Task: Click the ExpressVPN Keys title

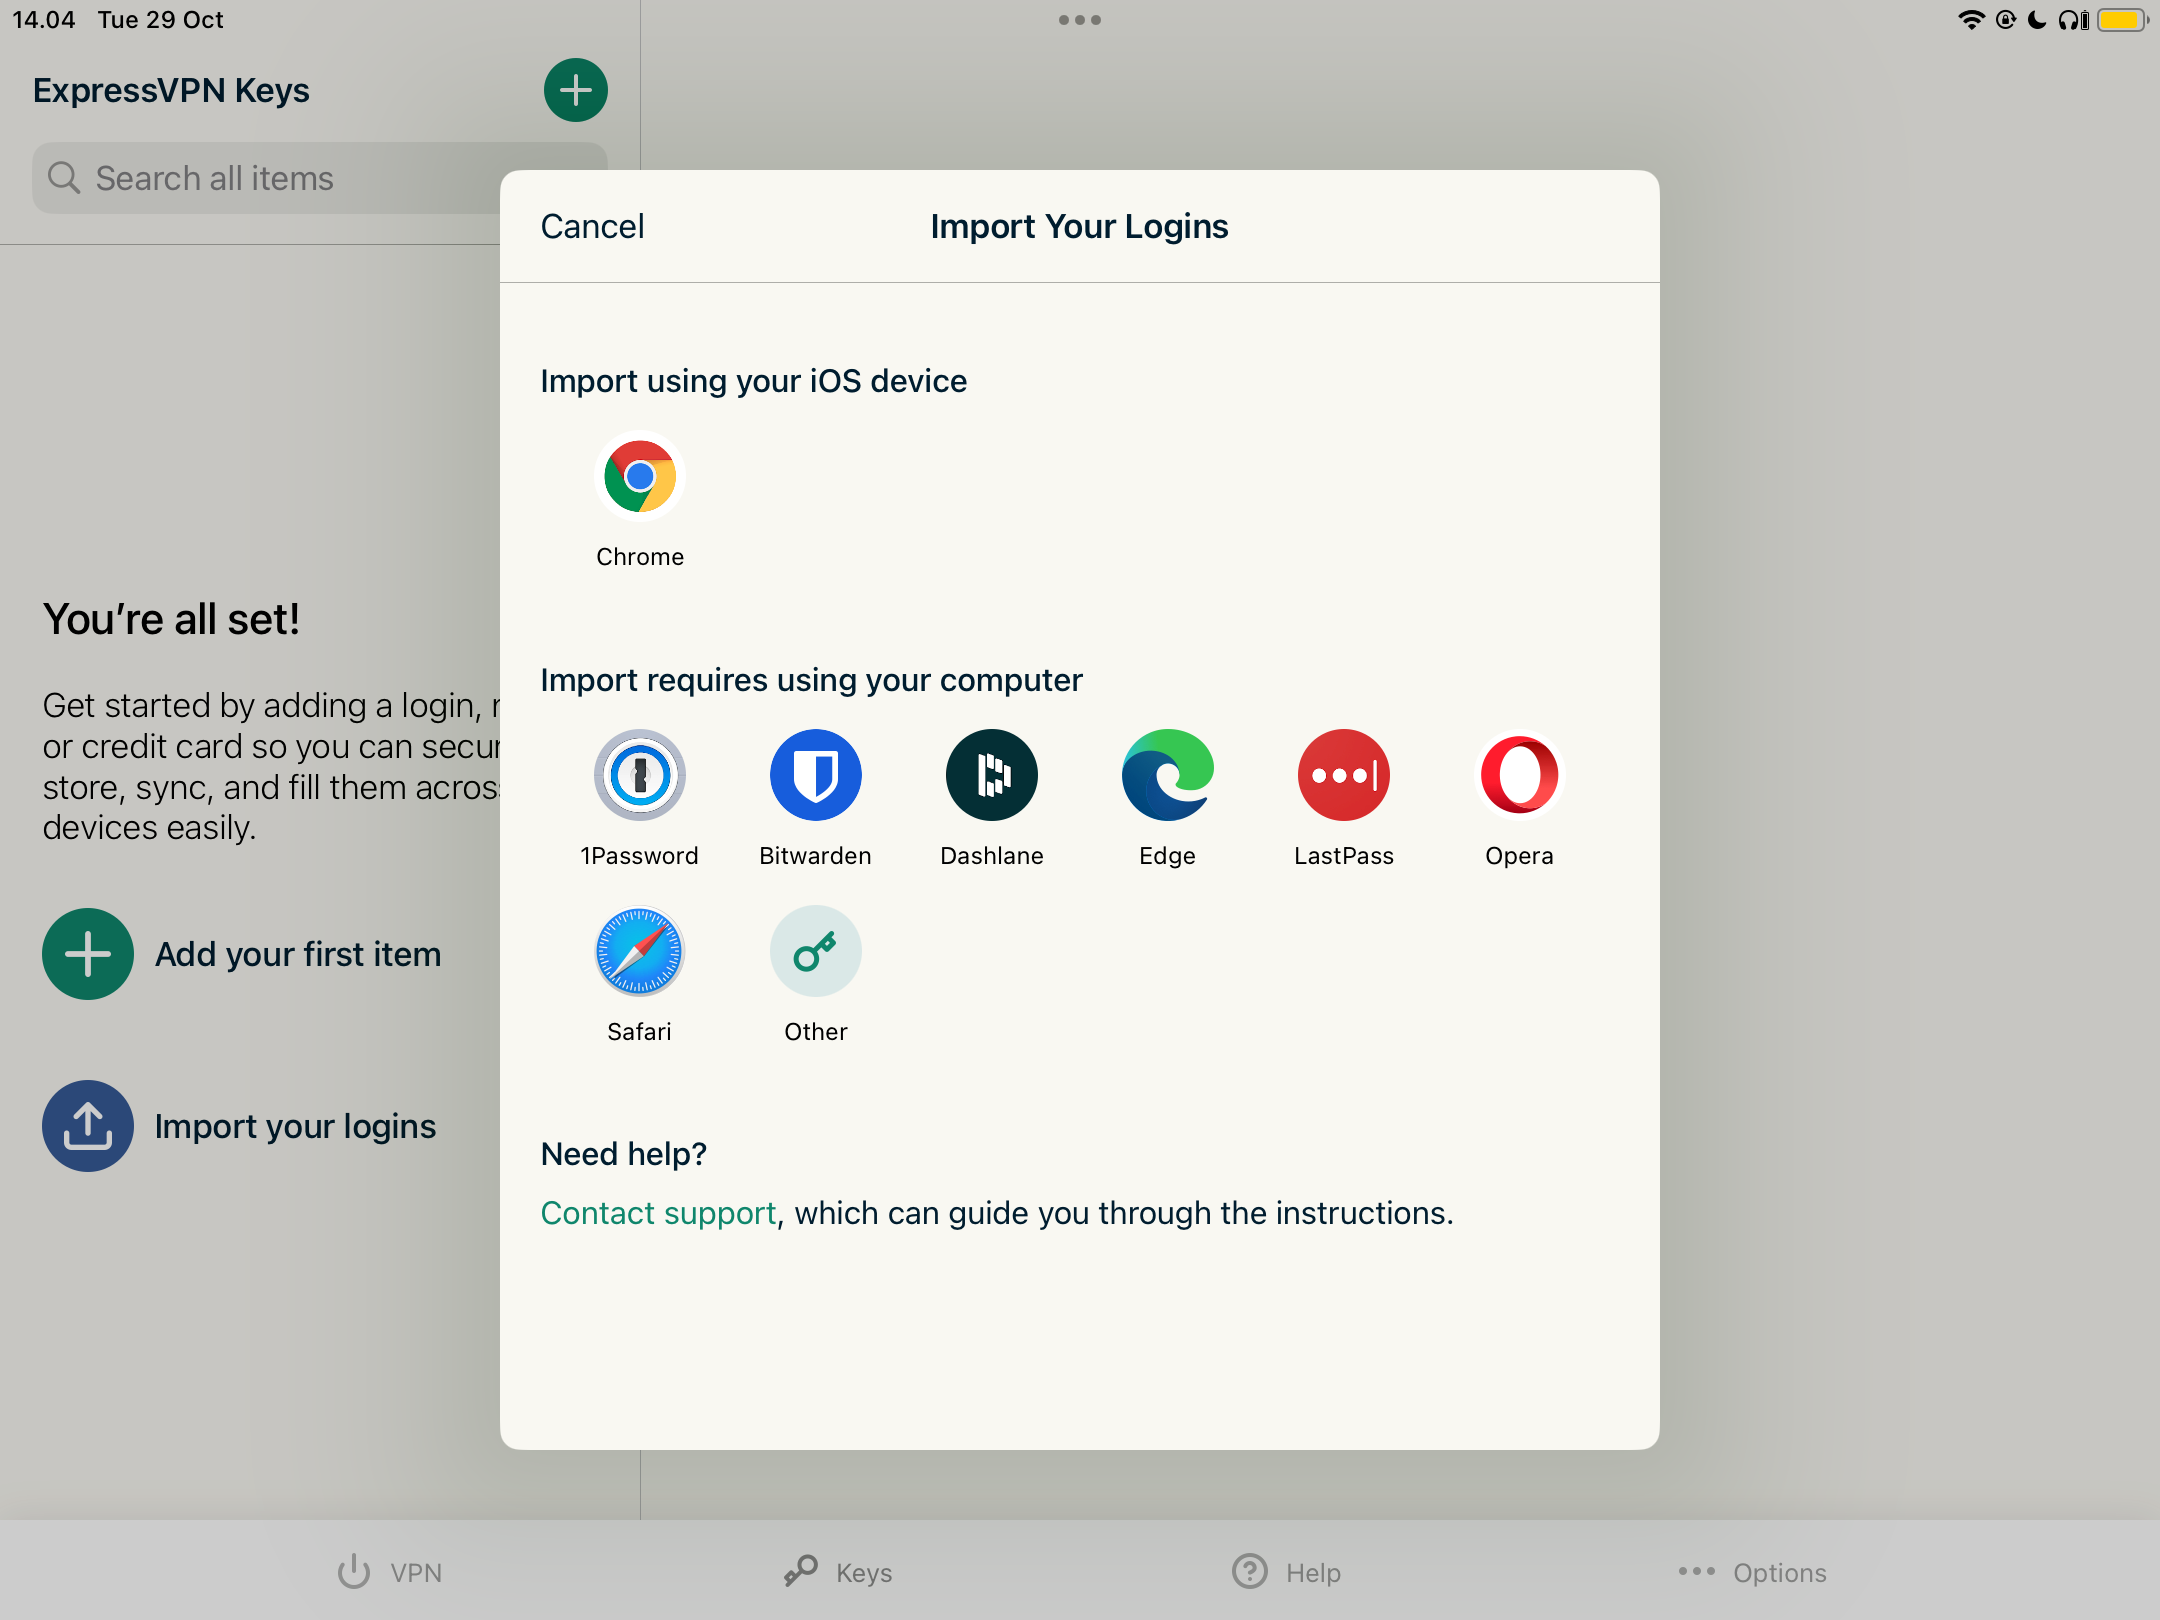Action: click(x=171, y=90)
